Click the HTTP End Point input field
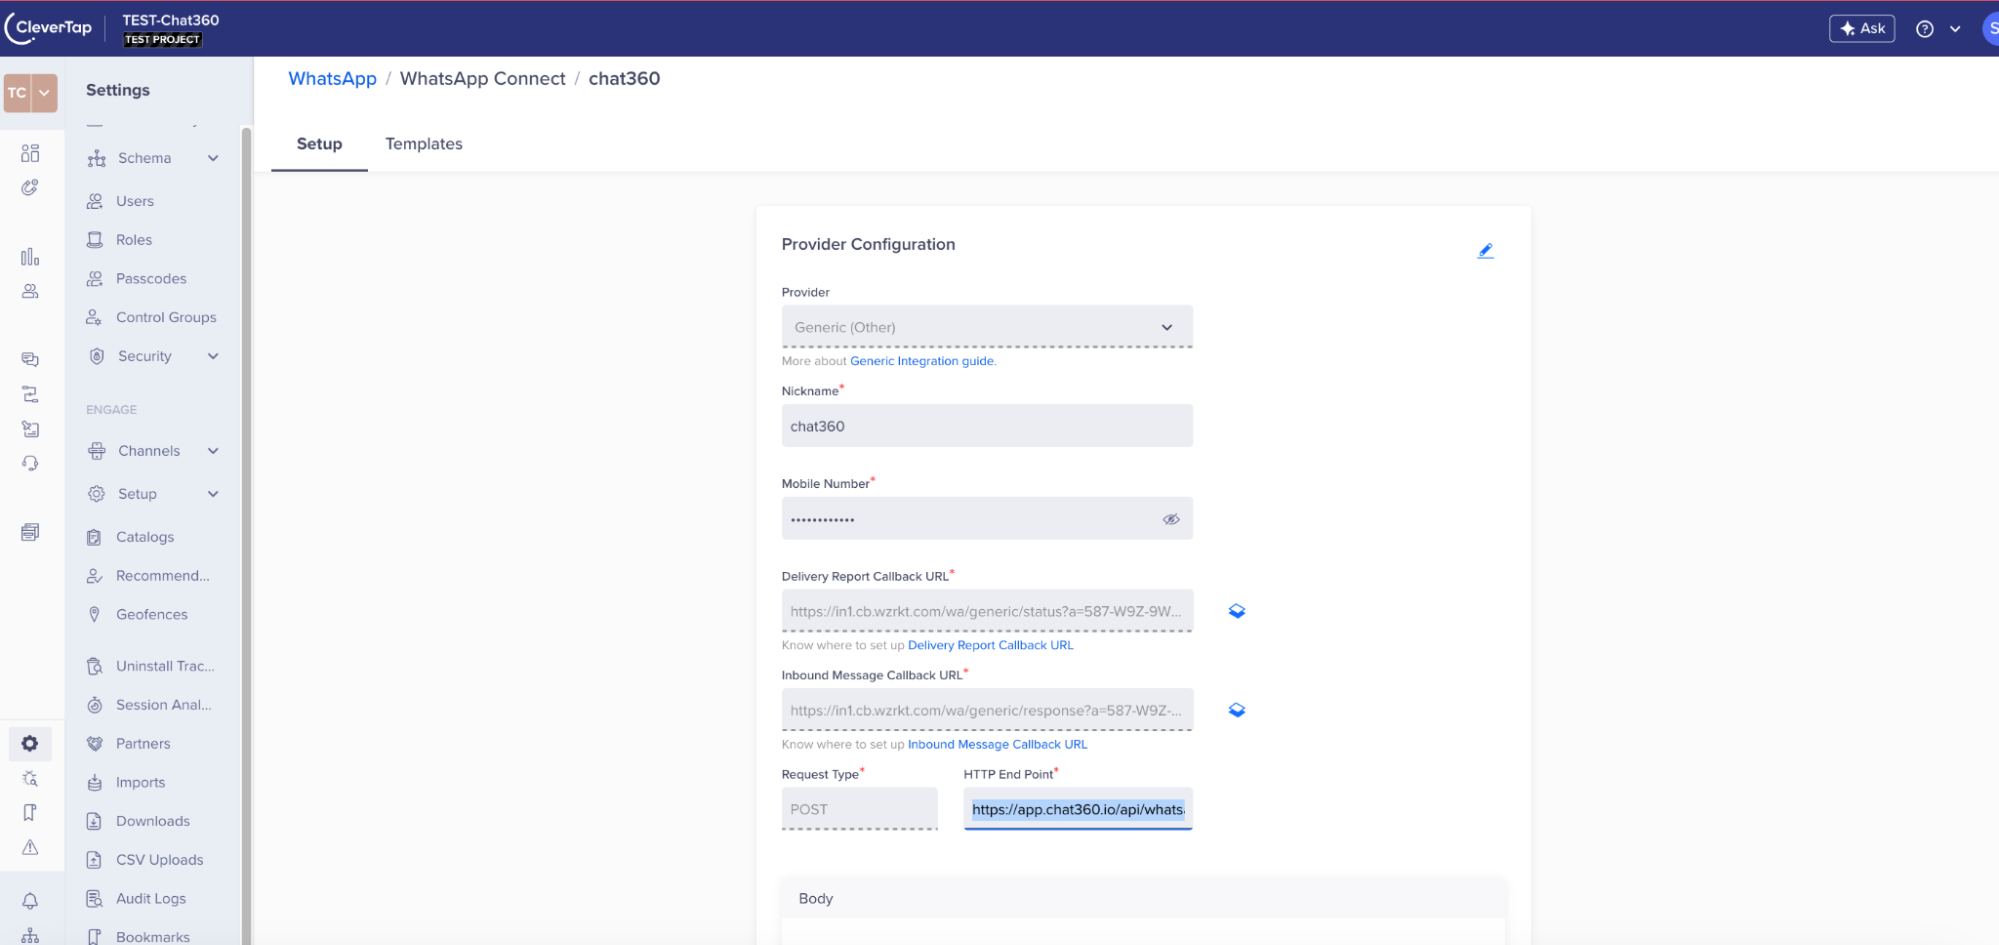 [x=1078, y=809]
